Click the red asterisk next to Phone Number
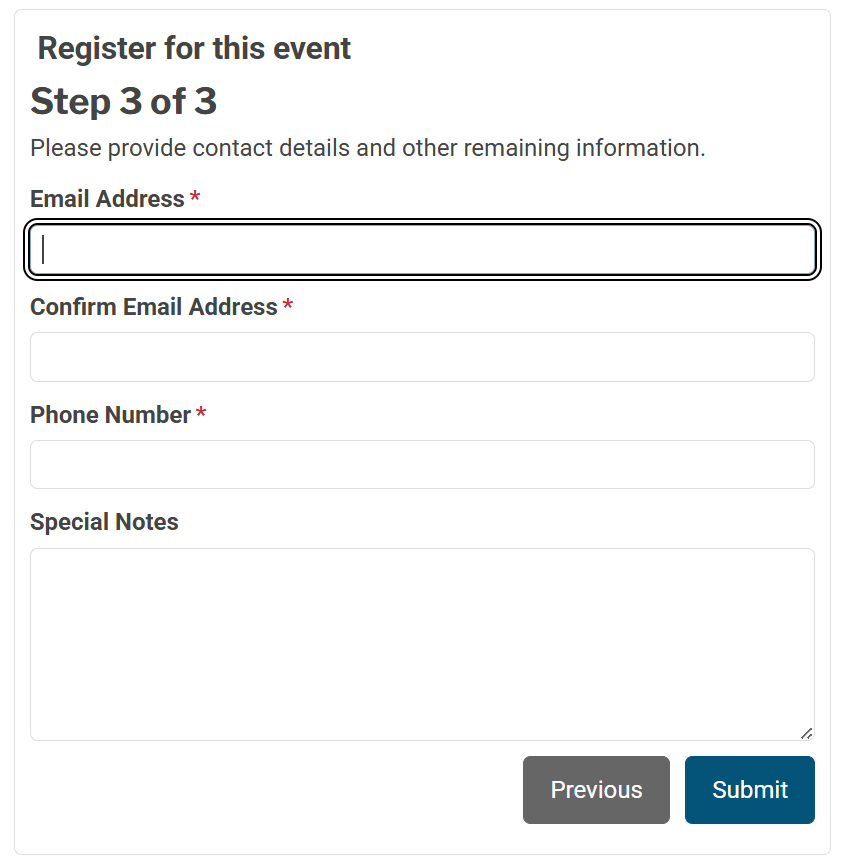 click(x=201, y=415)
